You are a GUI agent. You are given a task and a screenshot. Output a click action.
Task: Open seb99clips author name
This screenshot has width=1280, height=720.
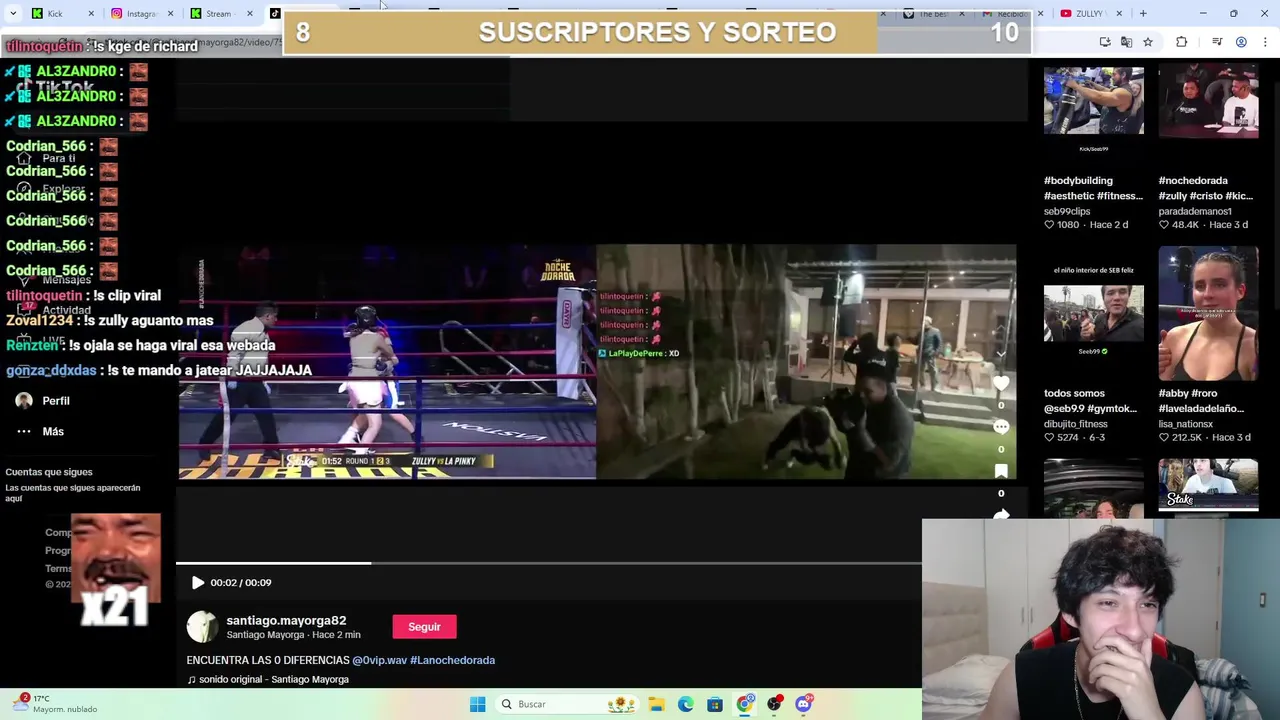1067,212
